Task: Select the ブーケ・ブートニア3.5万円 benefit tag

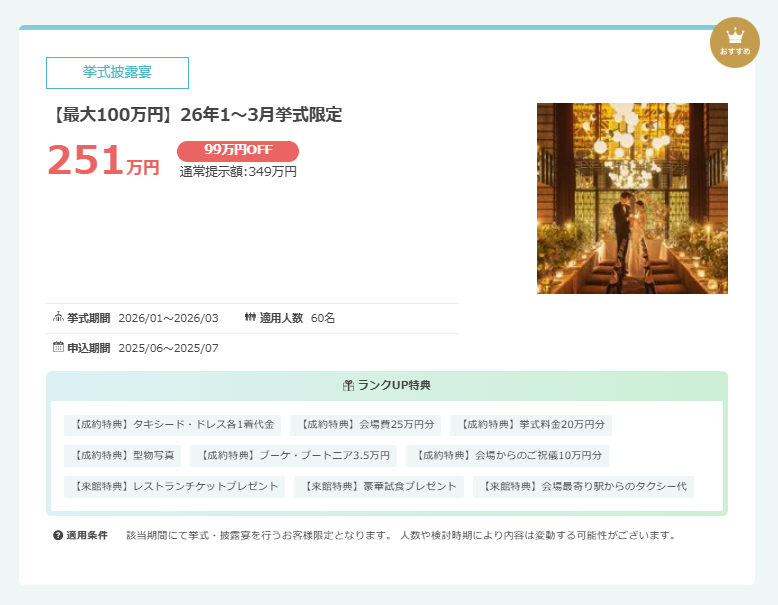Action: pyautogui.click(x=294, y=456)
